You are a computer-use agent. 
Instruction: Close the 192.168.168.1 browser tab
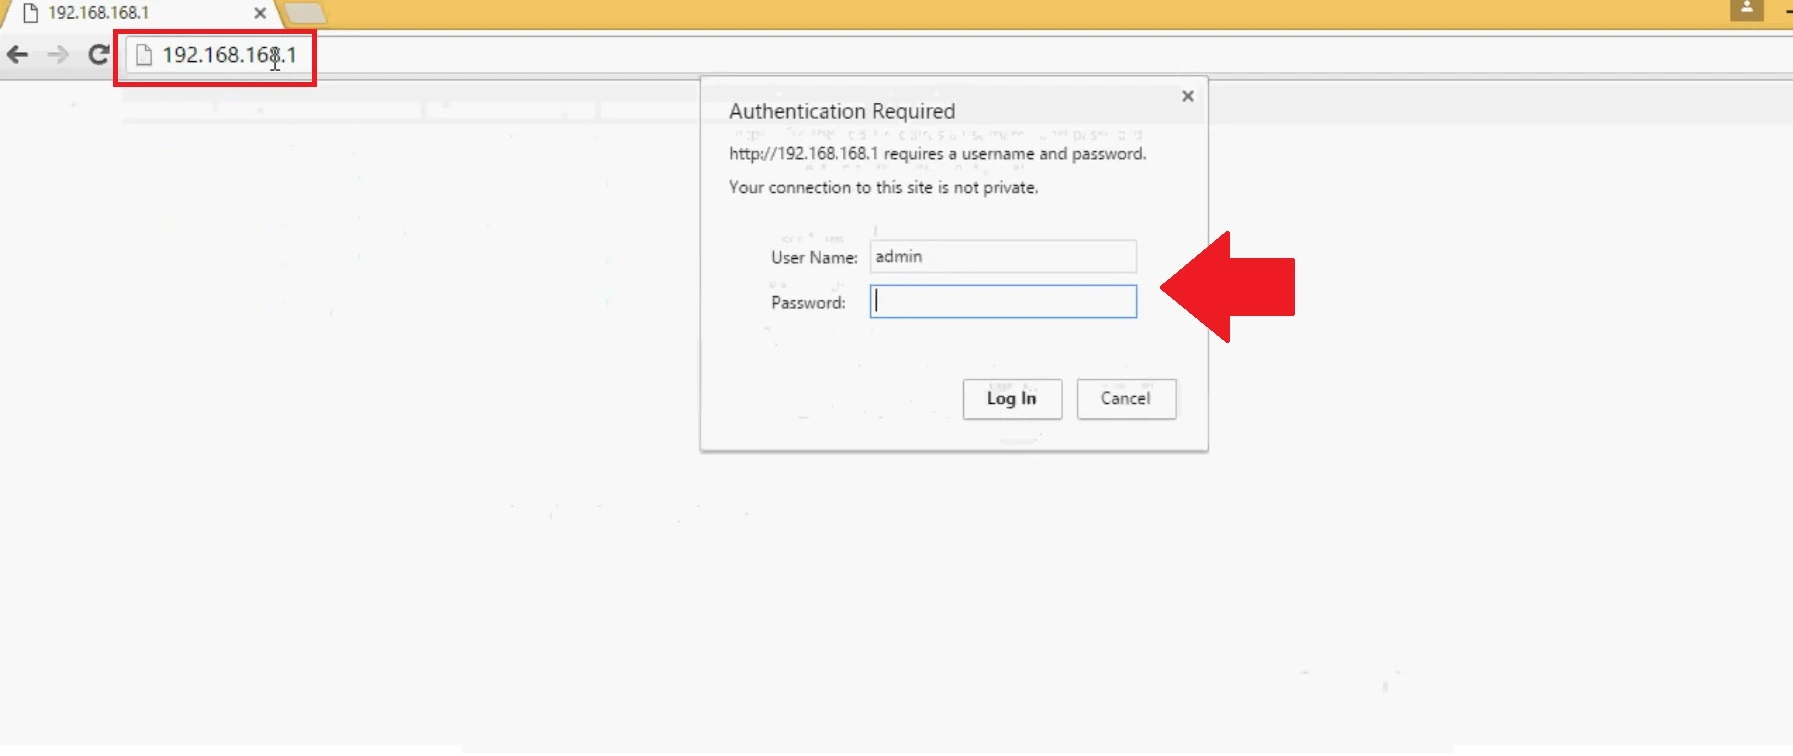click(x=260, y=13)
